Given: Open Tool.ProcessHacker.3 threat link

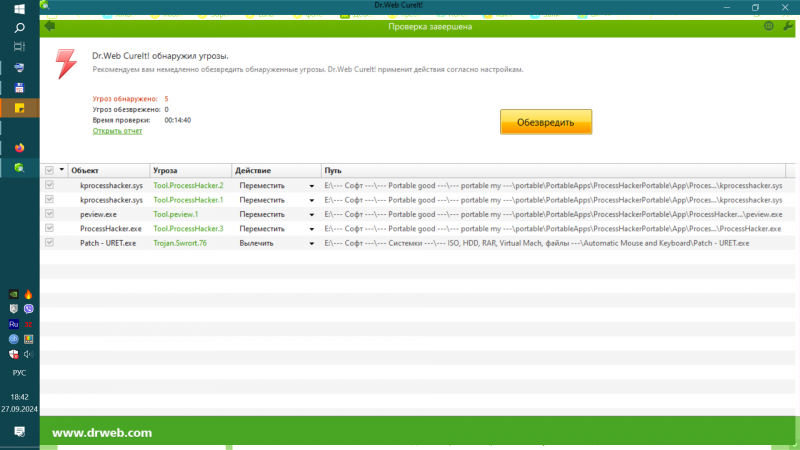Looking at the screenshot, I should [x=188, y=229].
